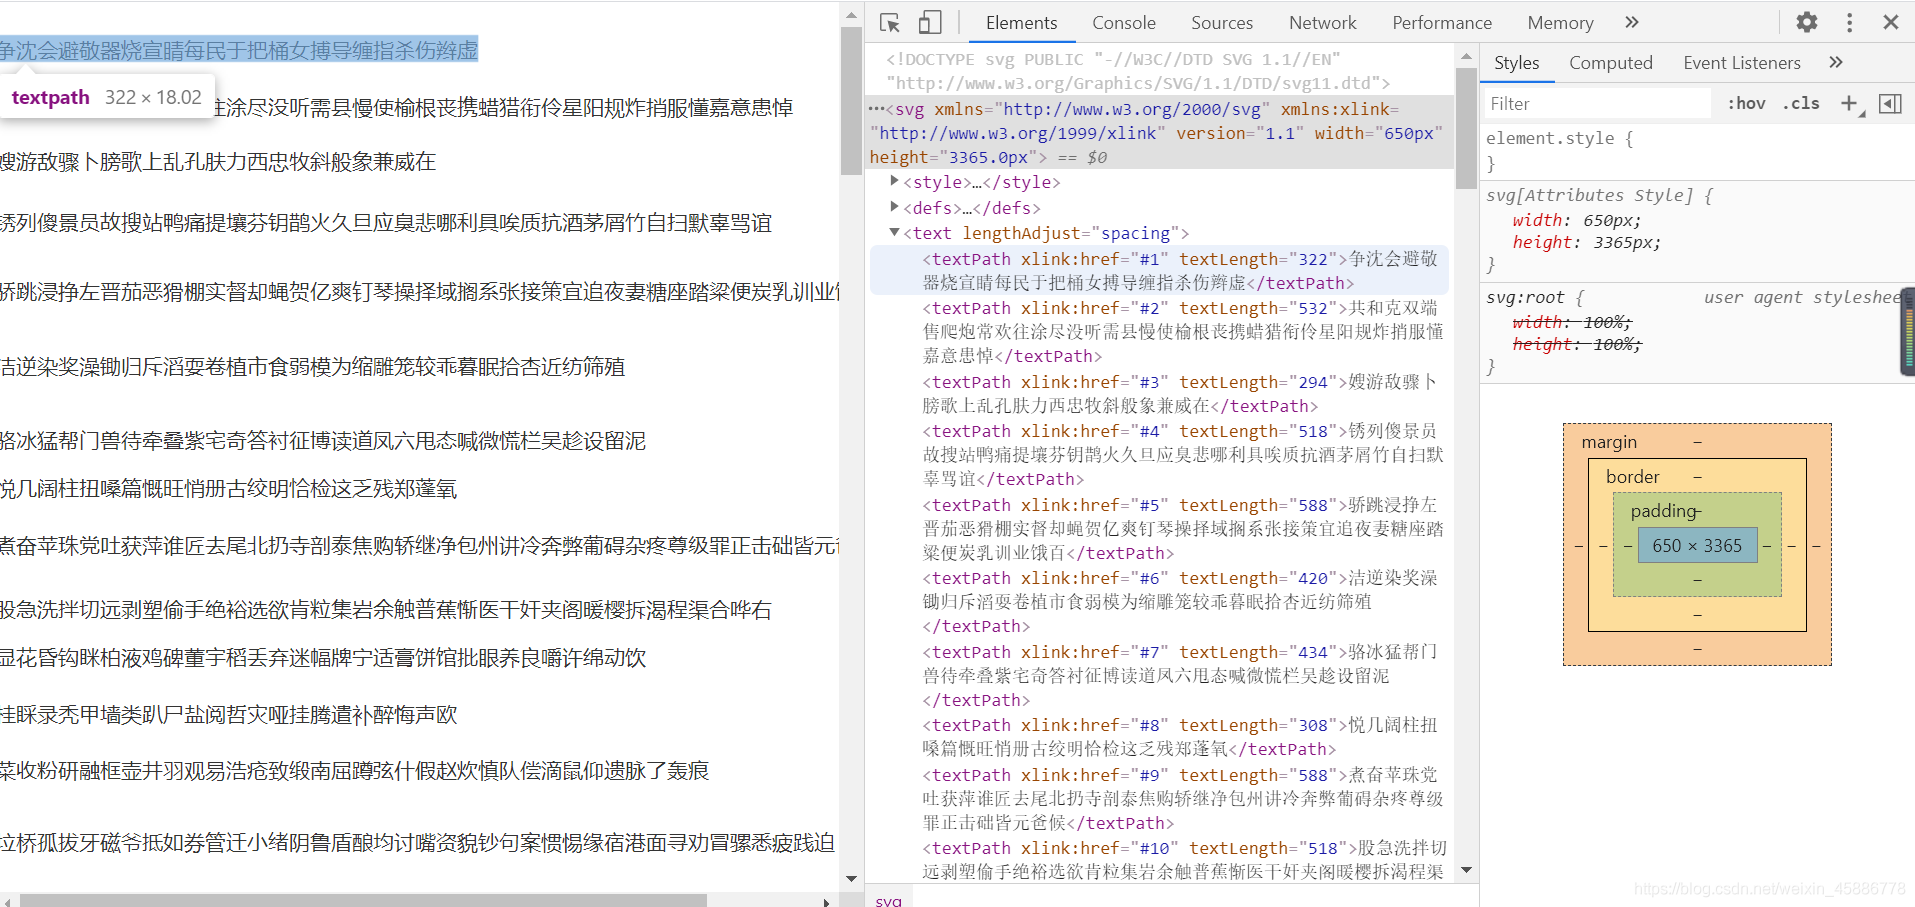1915x907 pixels.
Task: Select the Event Listeners sub-tab
Action: (x=1741, y=62)
